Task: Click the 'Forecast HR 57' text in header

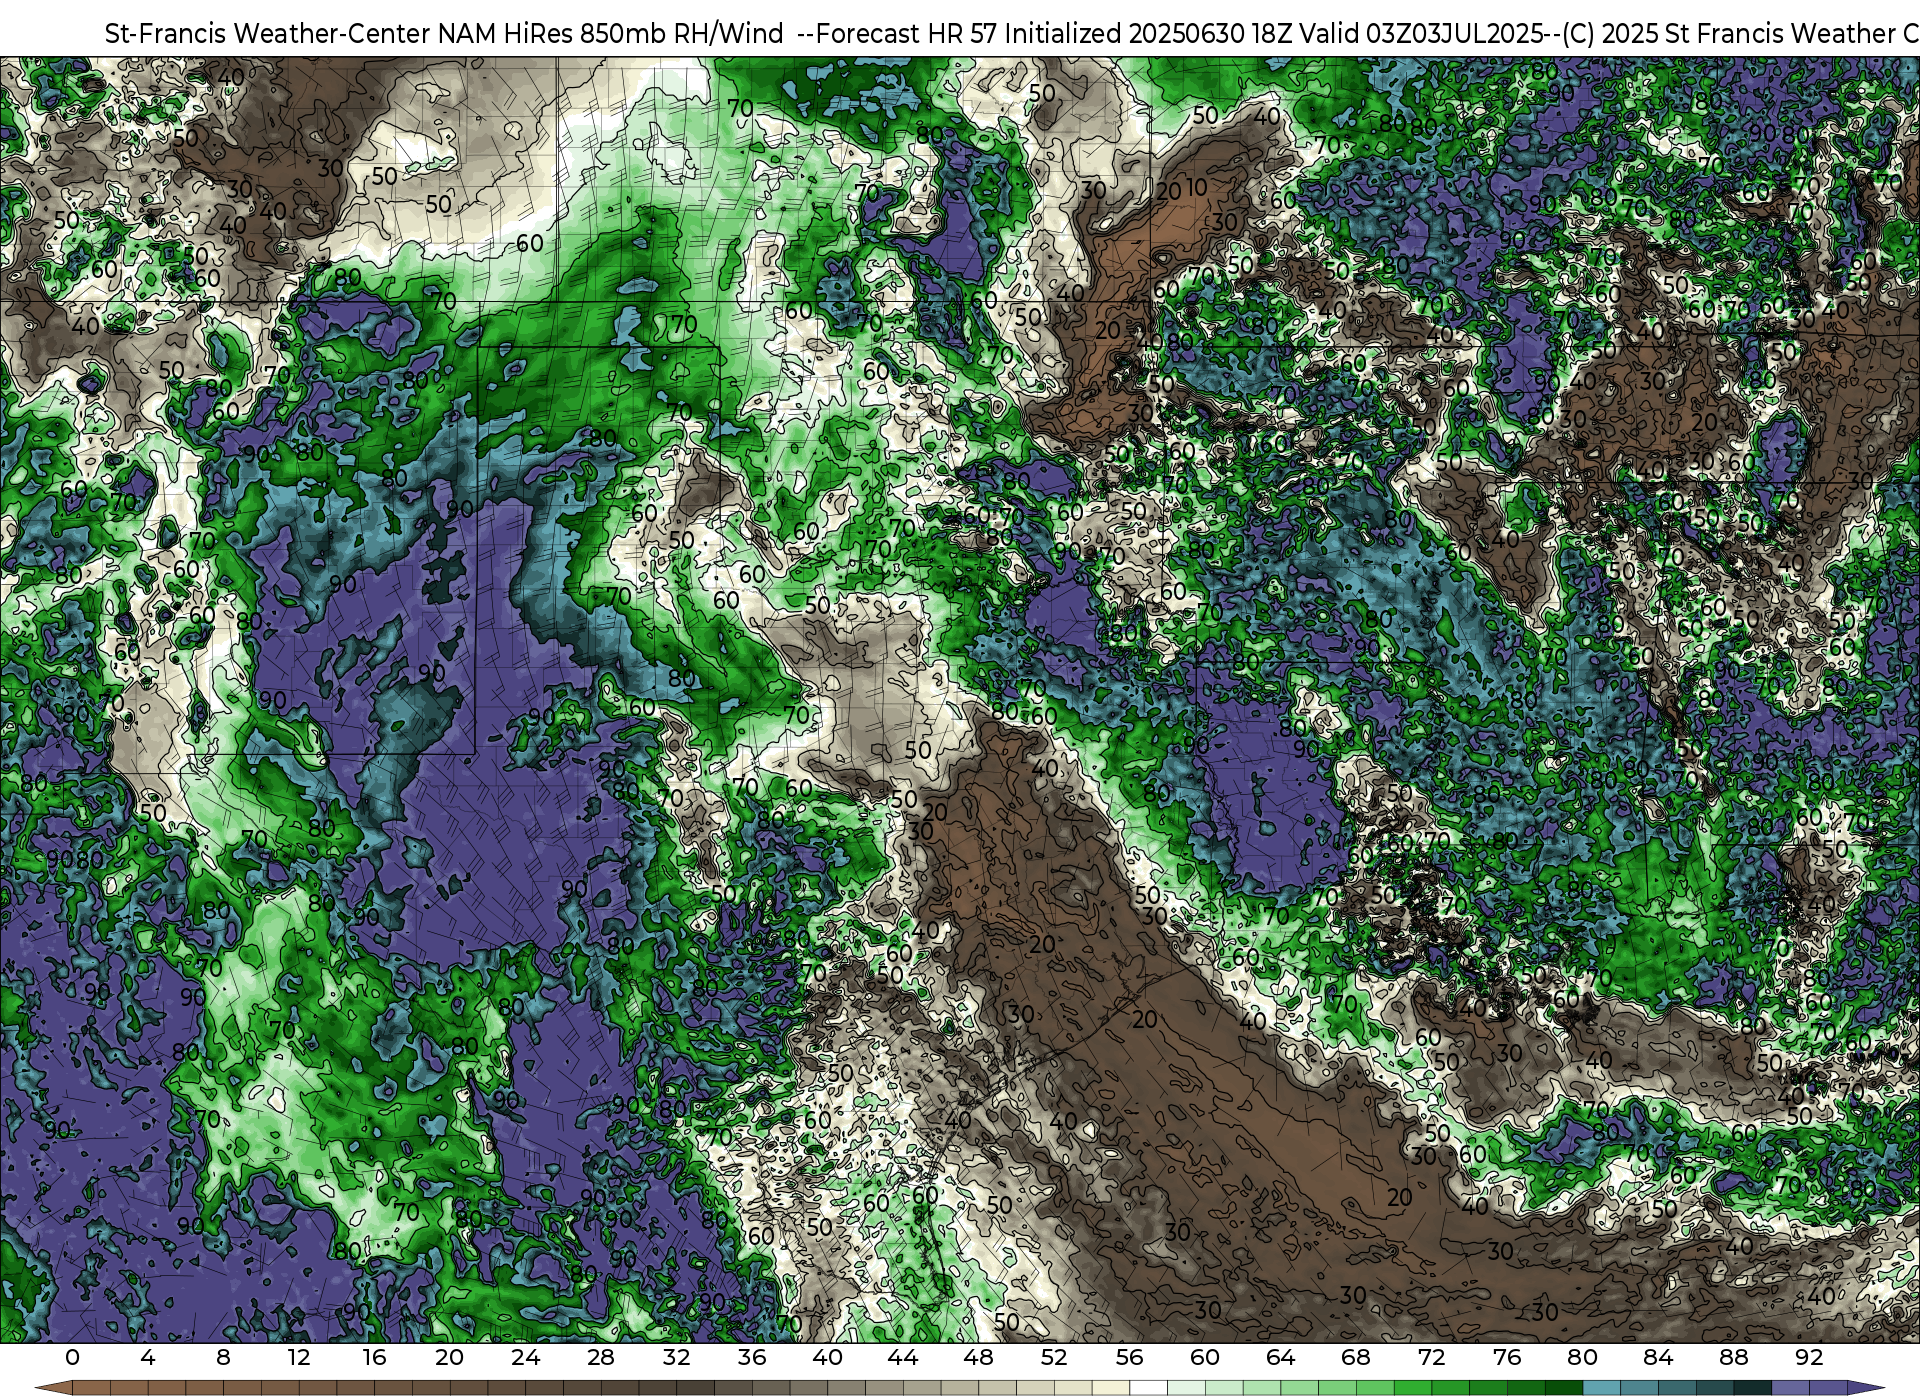Action: click(x=908, y=33)
